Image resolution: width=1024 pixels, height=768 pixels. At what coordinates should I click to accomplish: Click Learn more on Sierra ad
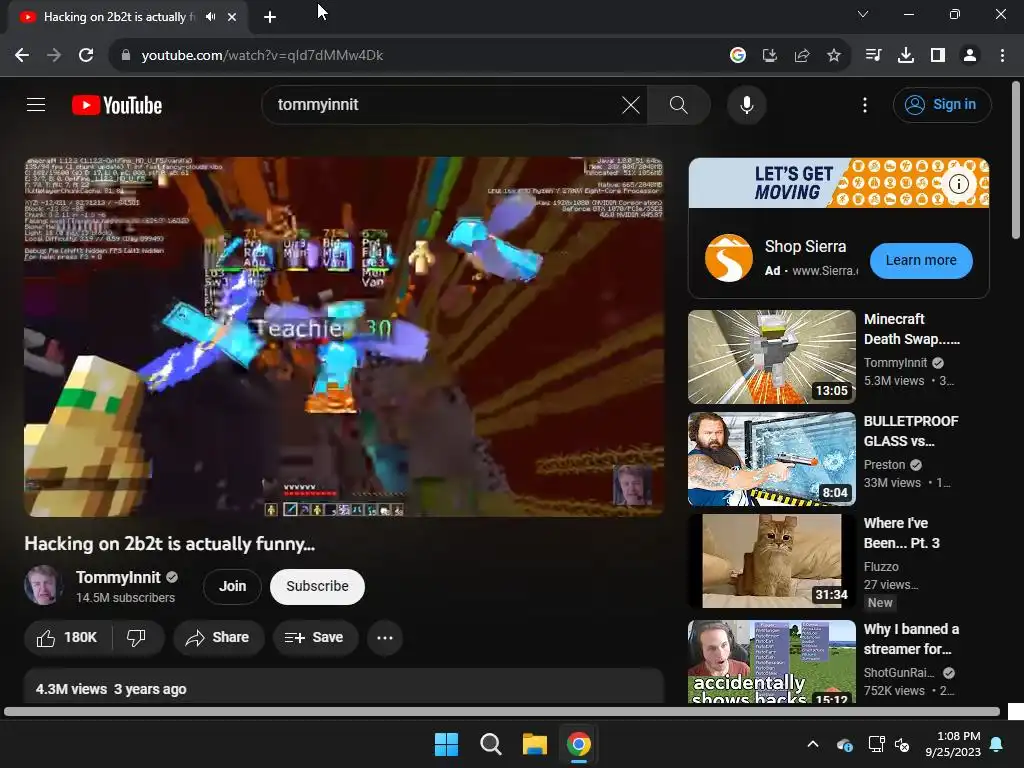click(921, 260)
